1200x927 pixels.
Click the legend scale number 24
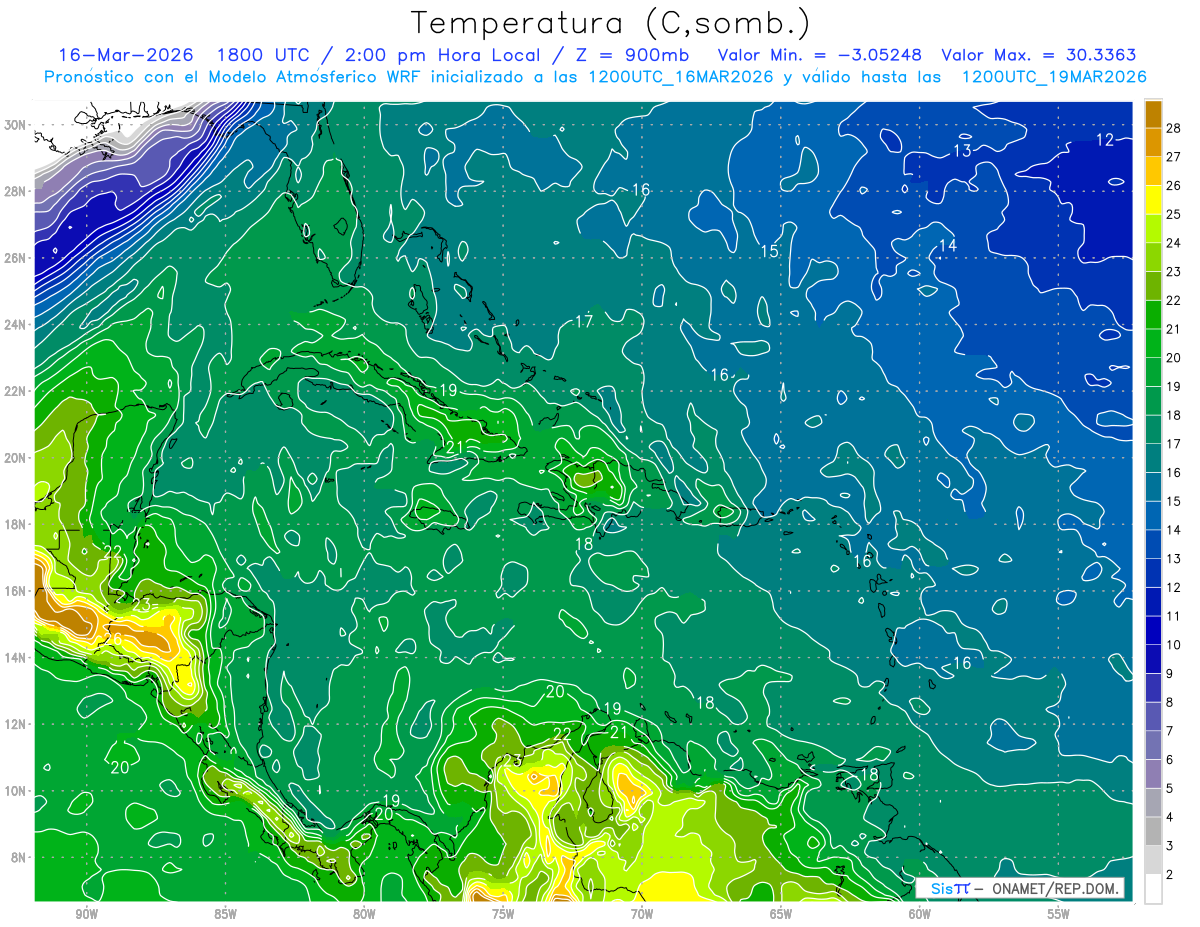click(1175, 243)
